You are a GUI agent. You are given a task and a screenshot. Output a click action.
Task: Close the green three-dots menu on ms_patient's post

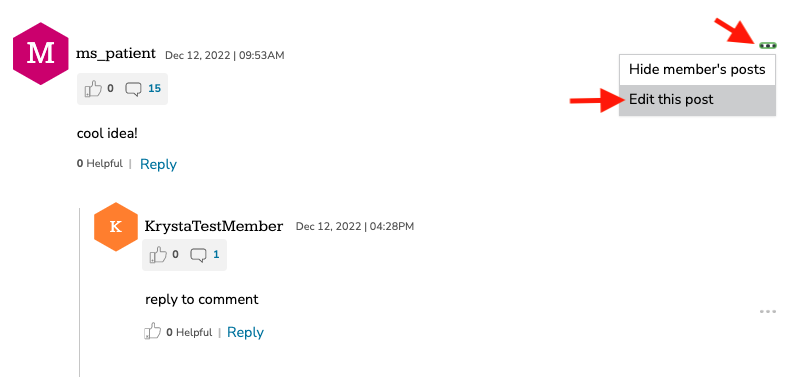click(768, 46)
